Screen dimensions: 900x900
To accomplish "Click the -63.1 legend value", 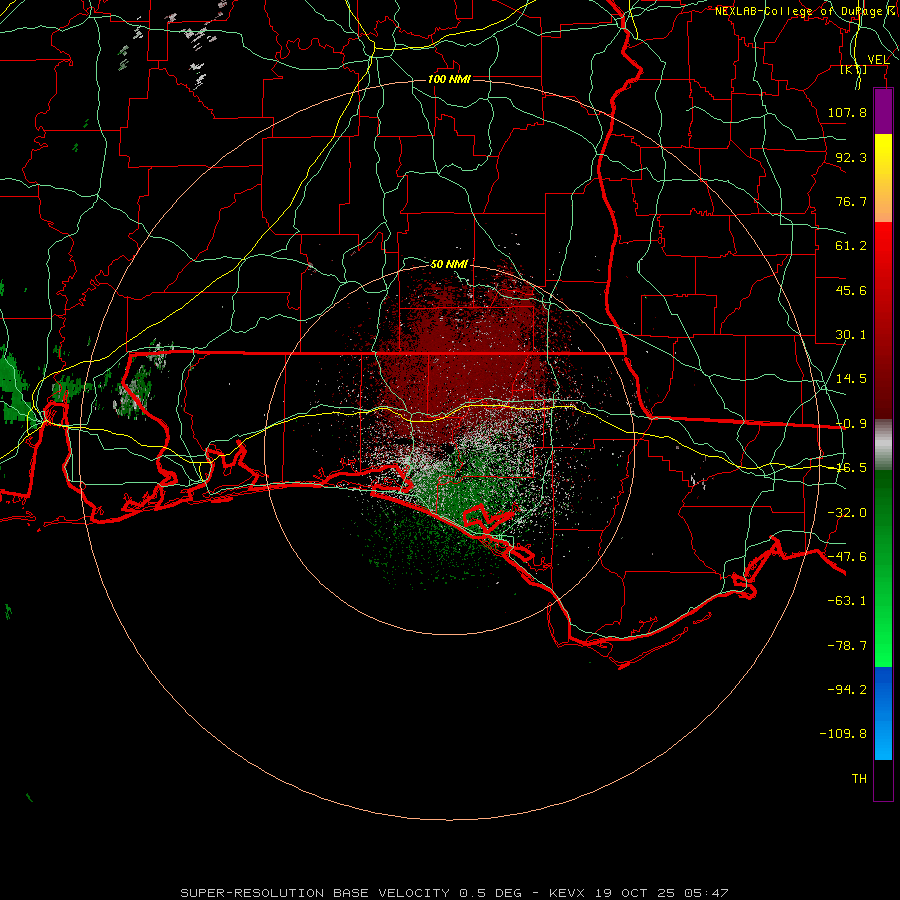I will tap(847, 601).
